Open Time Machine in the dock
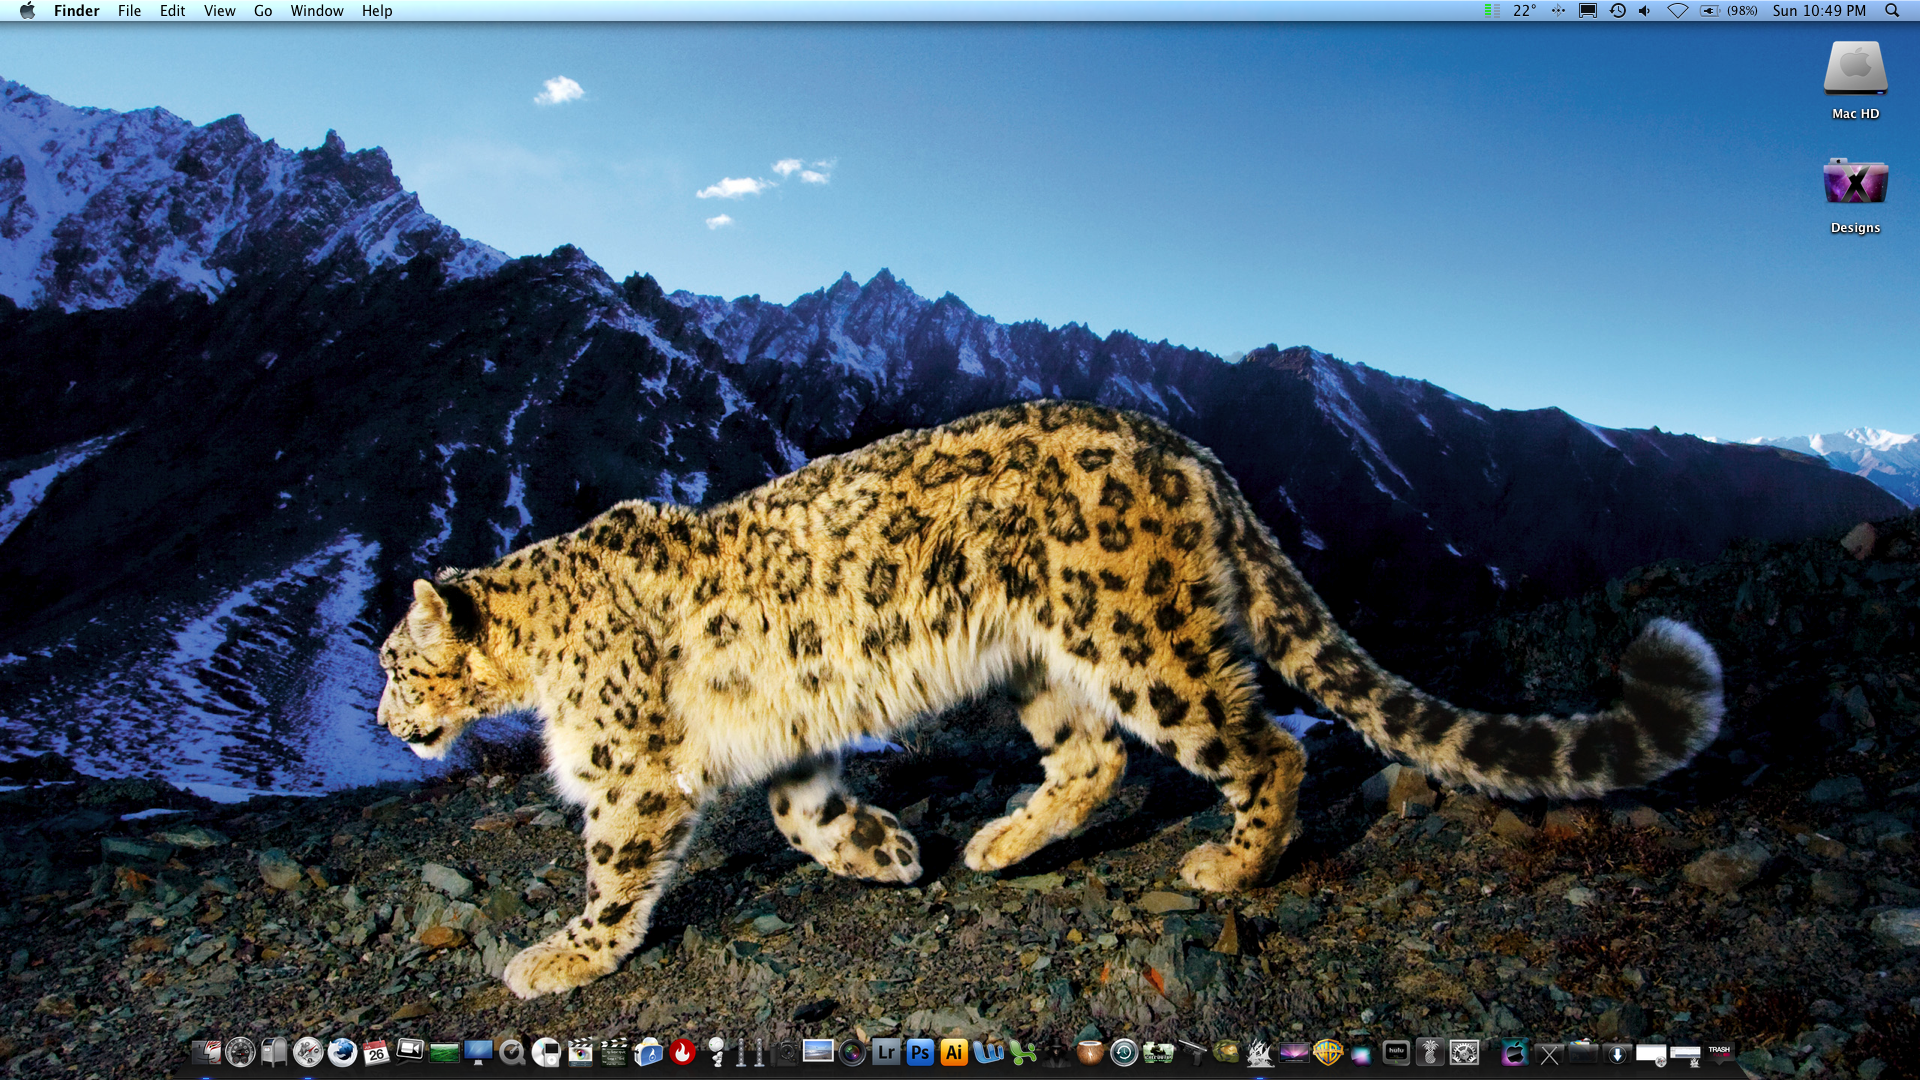The height and width of the screenshot is (1080, 1920). [x=1124, y=1052]
